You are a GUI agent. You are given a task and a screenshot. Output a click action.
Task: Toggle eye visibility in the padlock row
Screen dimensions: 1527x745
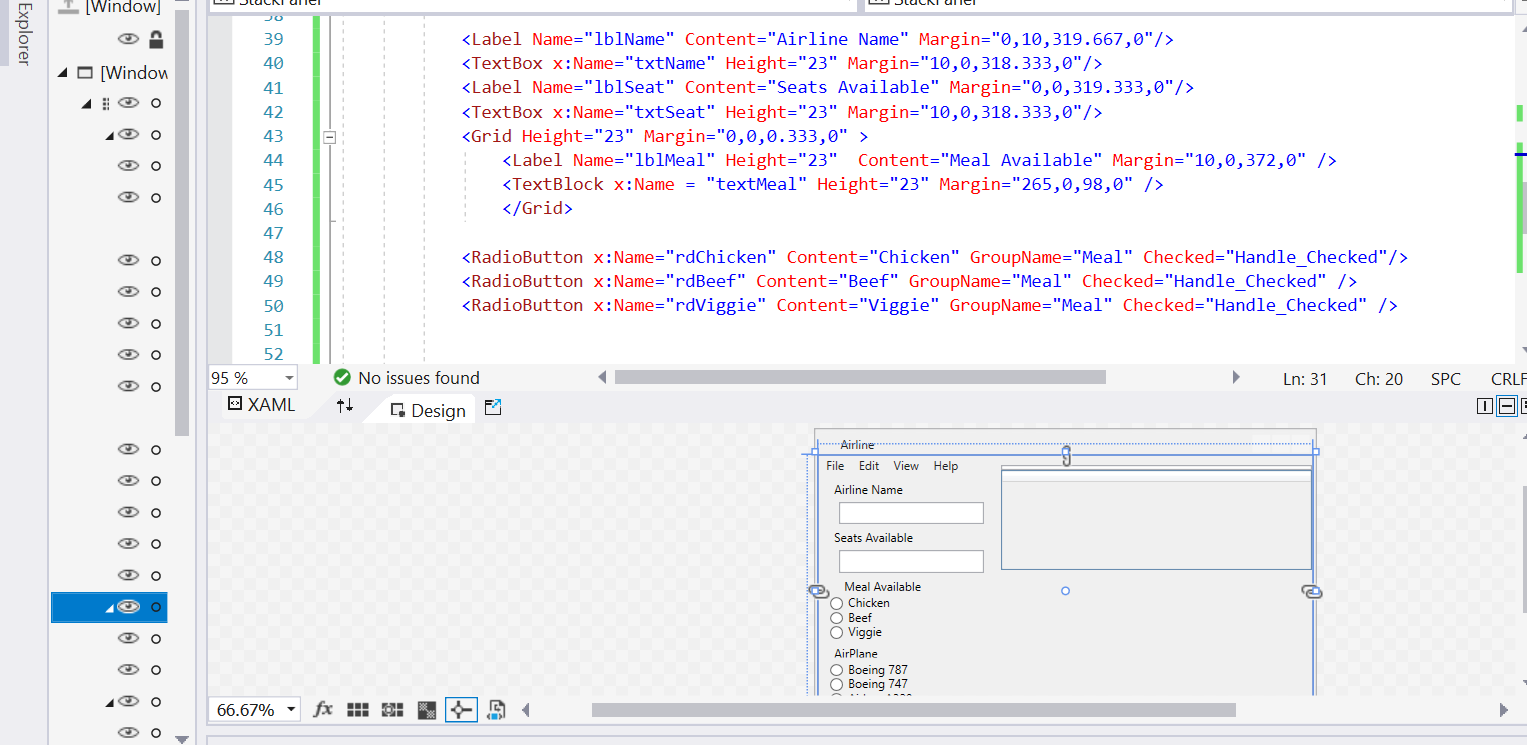pyautogui.click(x=128, y=39)
